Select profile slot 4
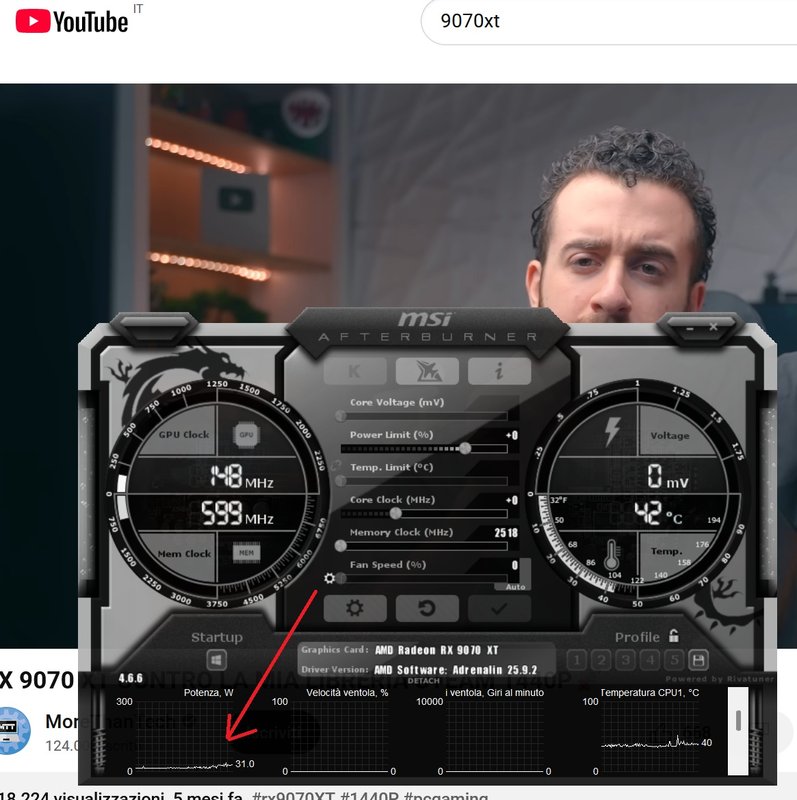 pos(650,660)
